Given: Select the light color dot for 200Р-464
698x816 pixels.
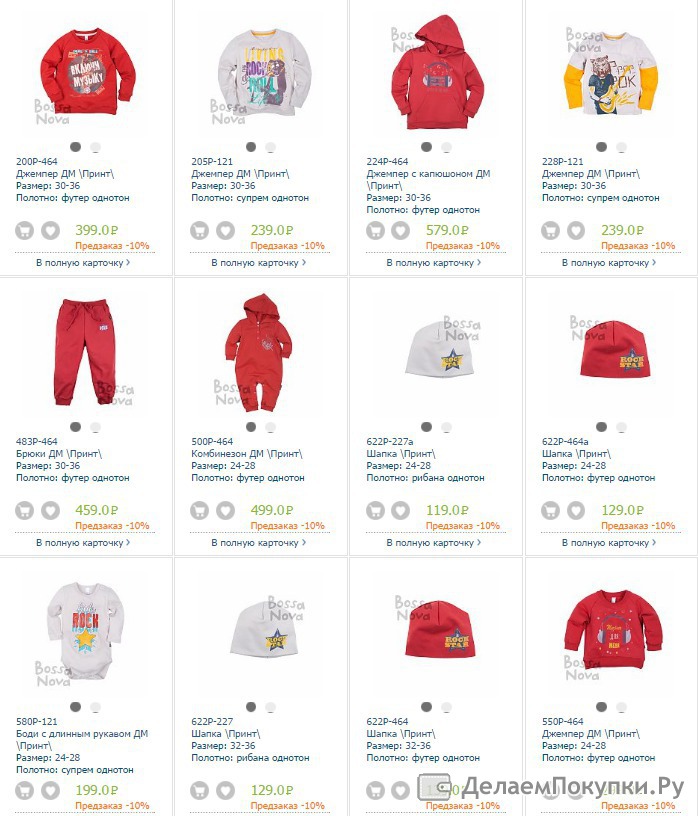Looking at the screenshot, I should (x=95, y=147).
